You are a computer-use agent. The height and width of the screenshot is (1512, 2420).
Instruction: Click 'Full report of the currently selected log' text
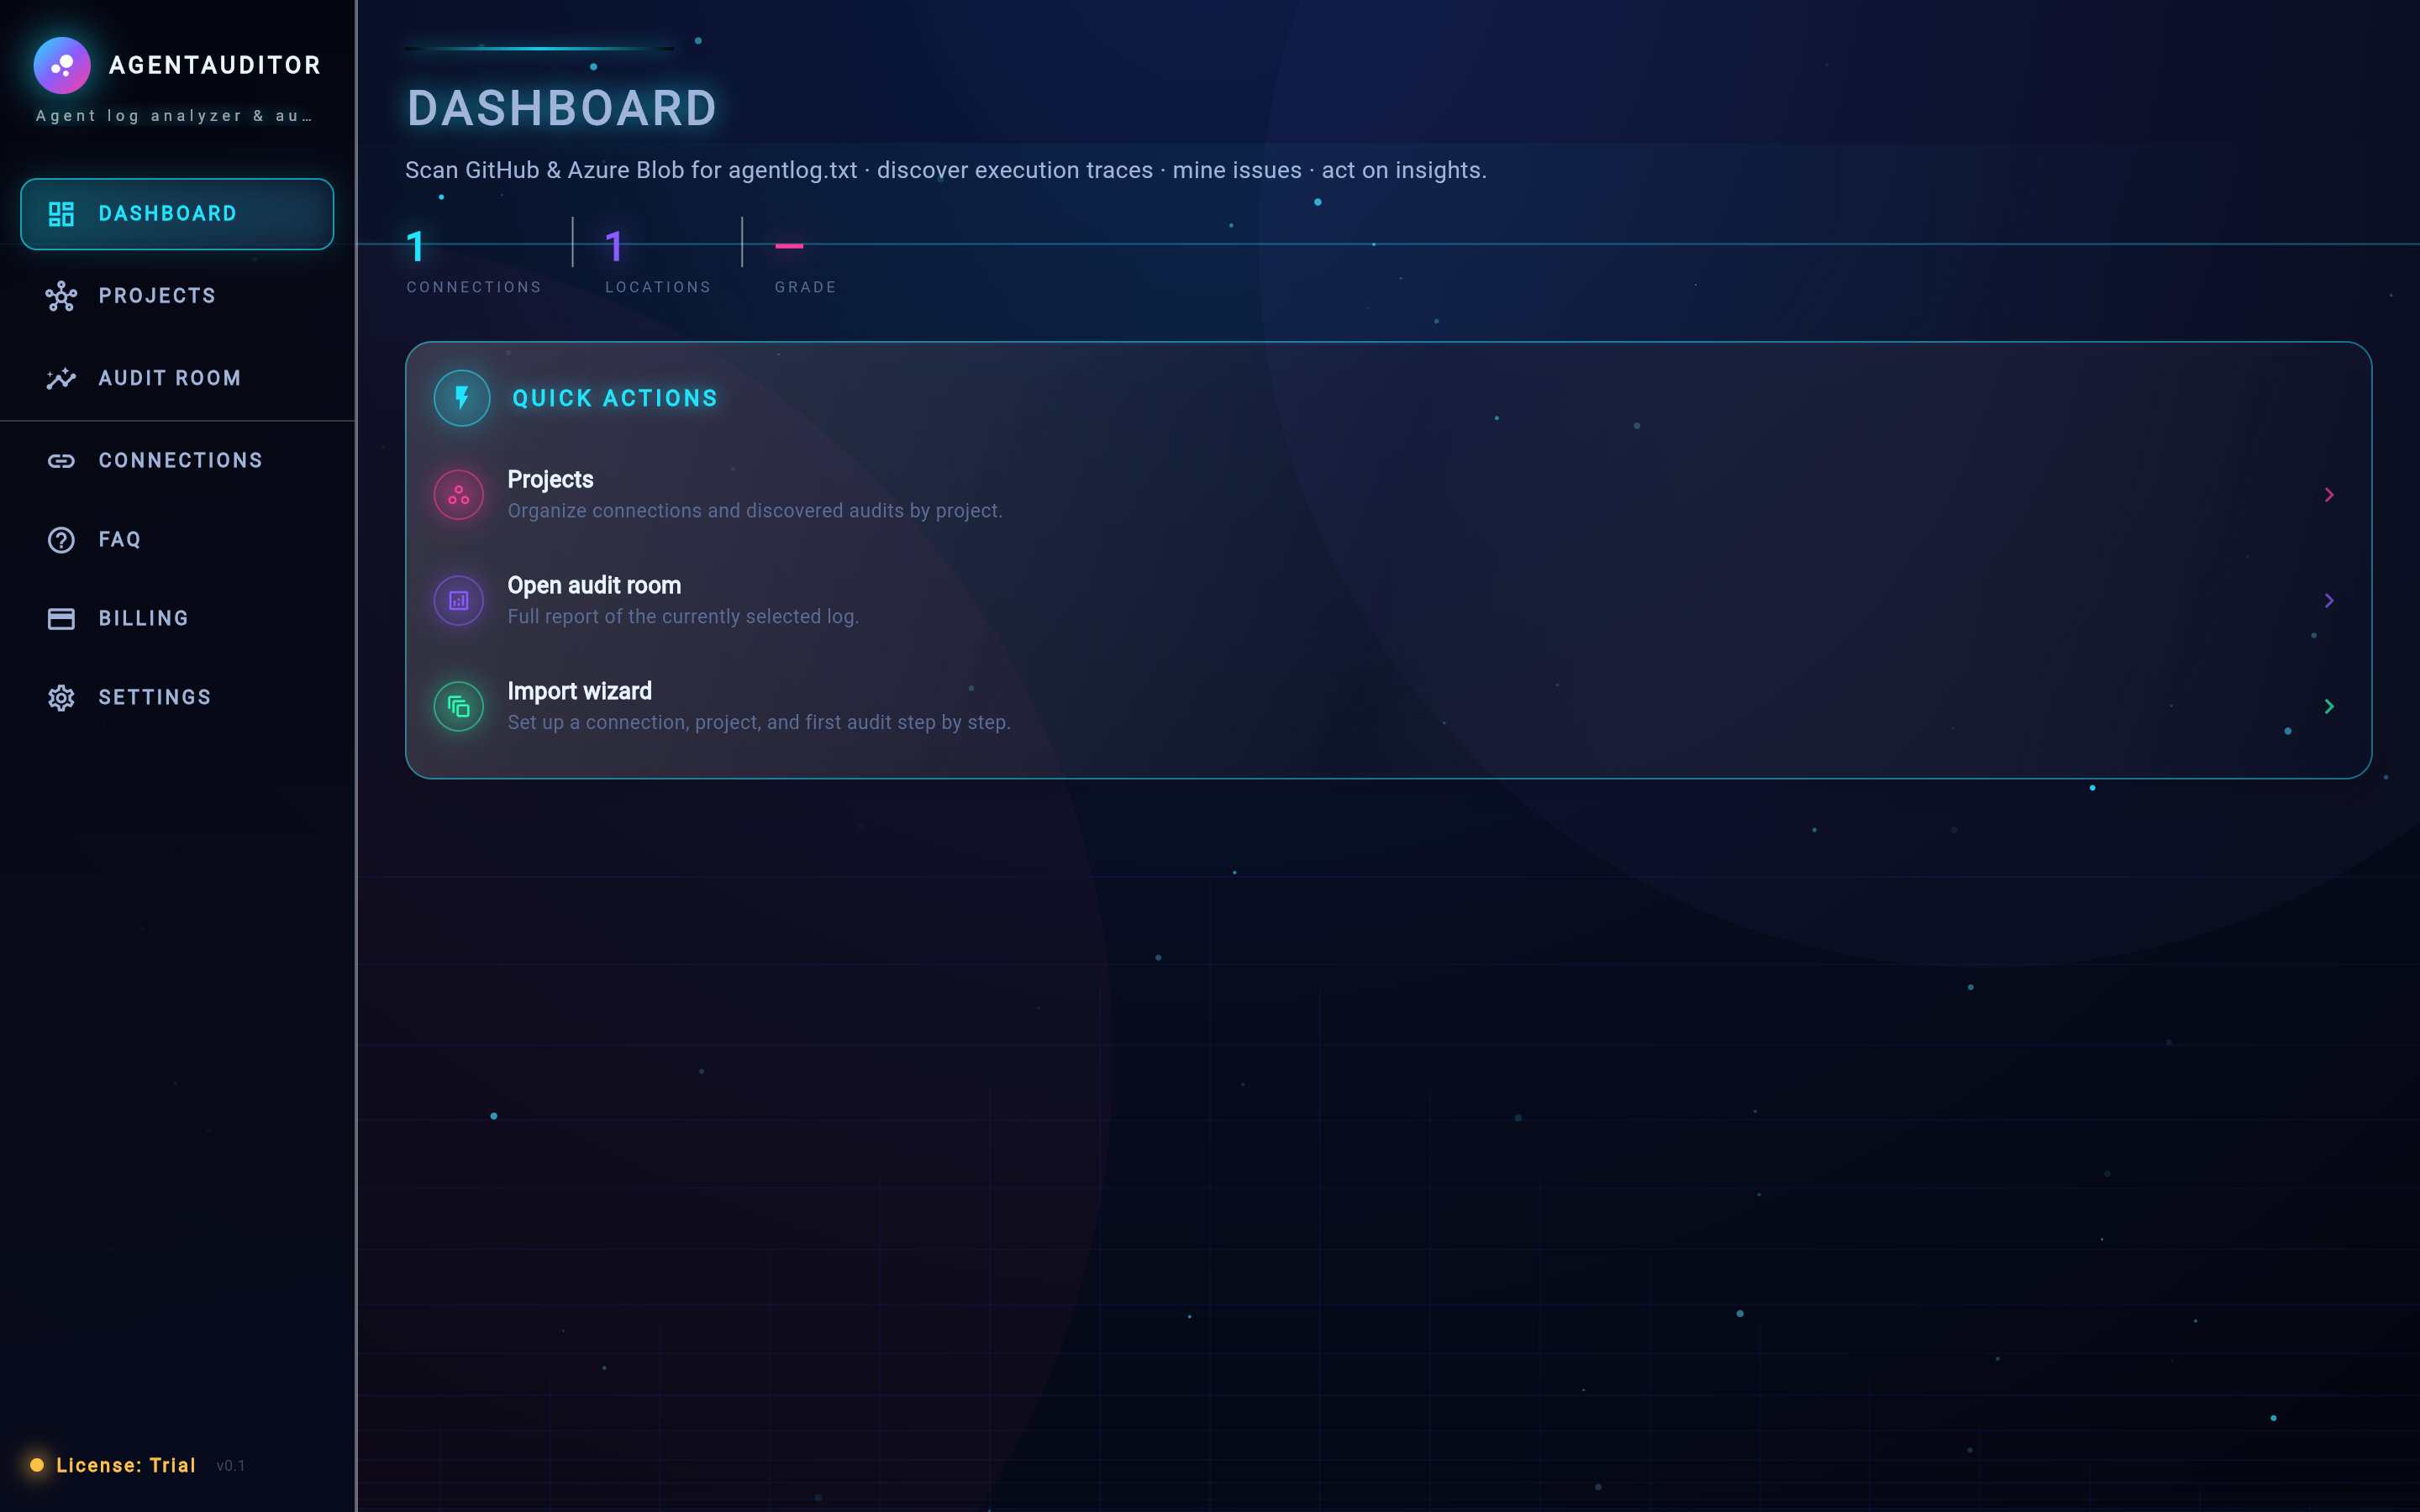pos(683,617)
